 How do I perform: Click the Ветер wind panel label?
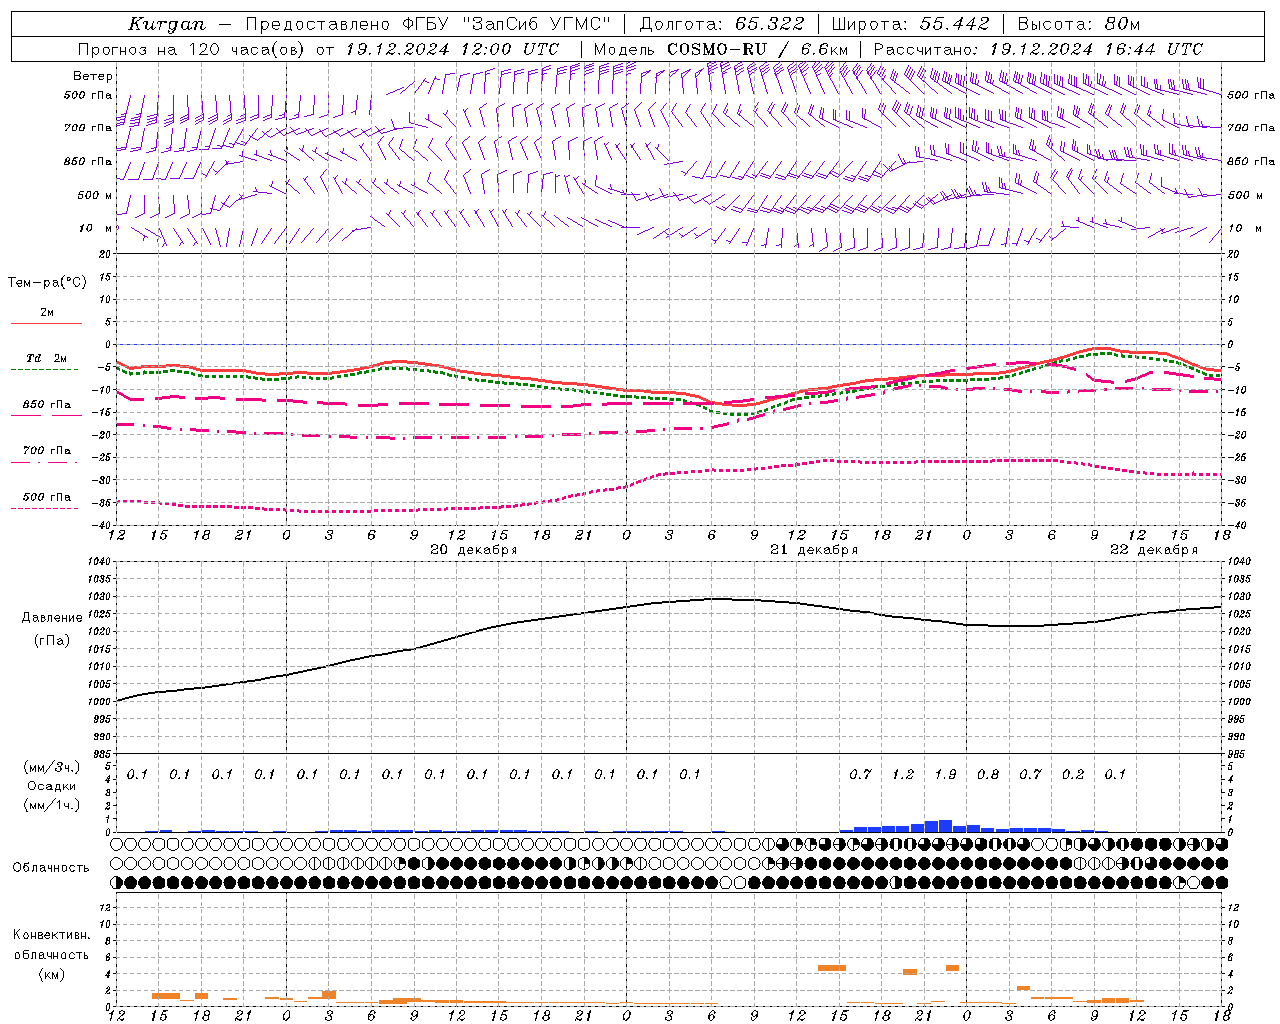click(93, 76)
